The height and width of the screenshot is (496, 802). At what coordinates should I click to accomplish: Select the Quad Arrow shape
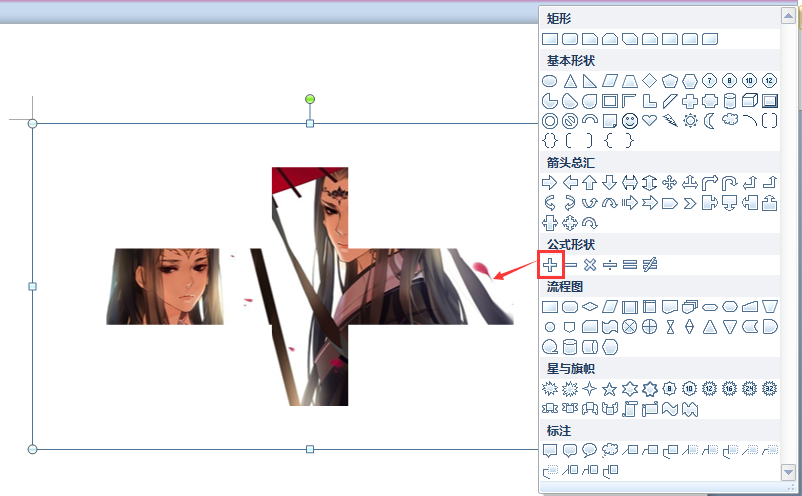[670, 183]
